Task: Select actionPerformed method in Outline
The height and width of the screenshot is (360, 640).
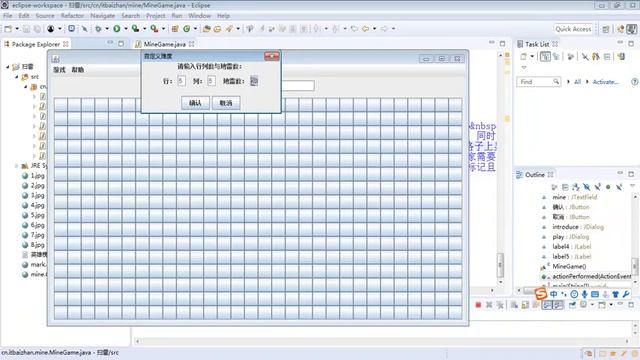Action: (591, 276)
